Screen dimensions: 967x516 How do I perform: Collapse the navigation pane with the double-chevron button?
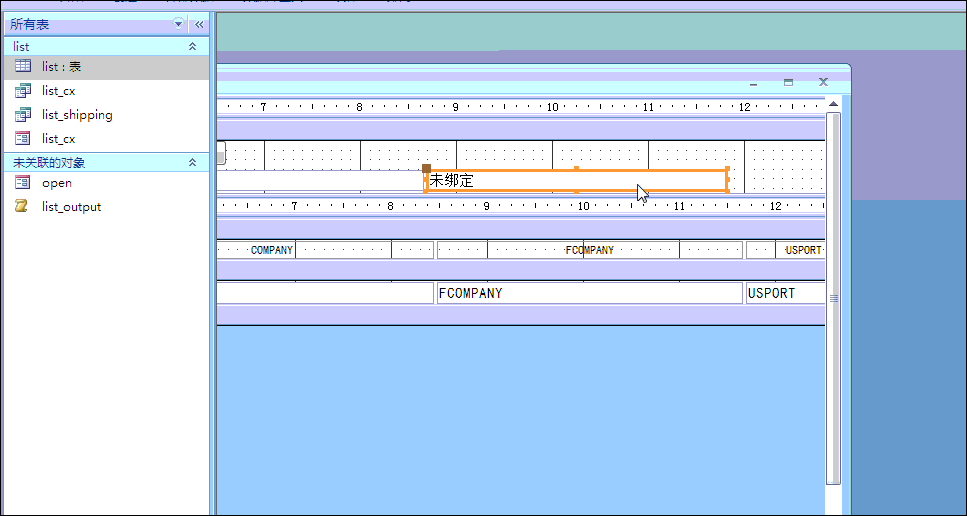click(x=198, y=24)
